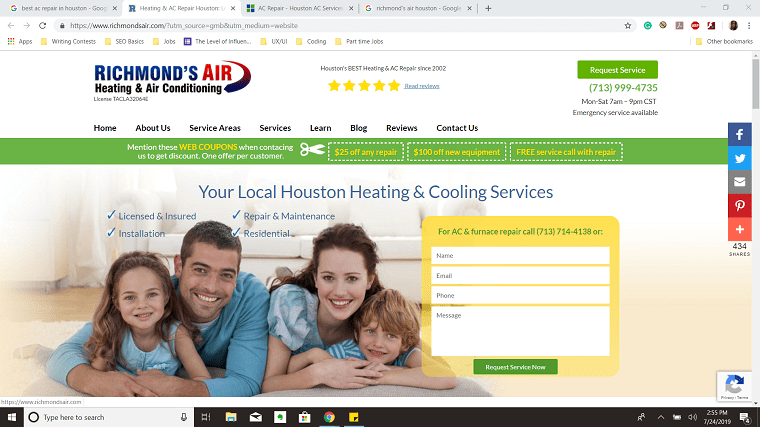Open more sharing options plus icon
Image resolution: width=760 pixels, height=427 pixels.
[739, 229]
